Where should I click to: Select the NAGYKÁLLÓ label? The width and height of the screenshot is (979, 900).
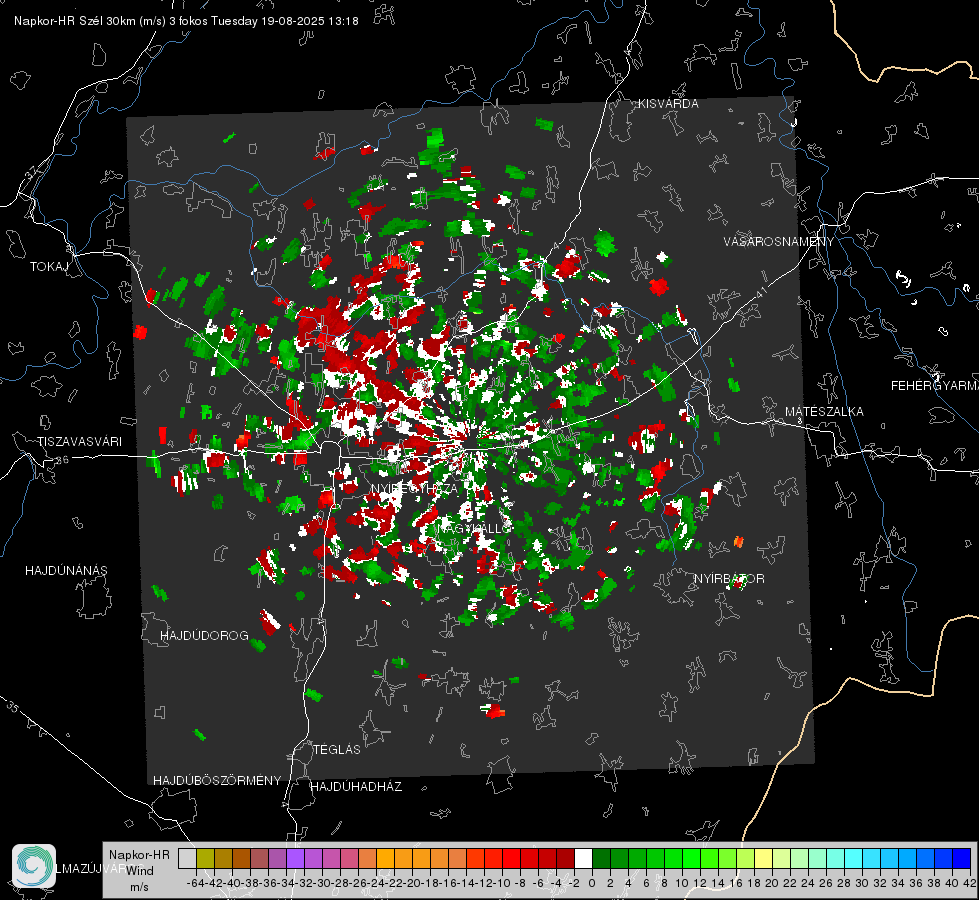point(475,529)
